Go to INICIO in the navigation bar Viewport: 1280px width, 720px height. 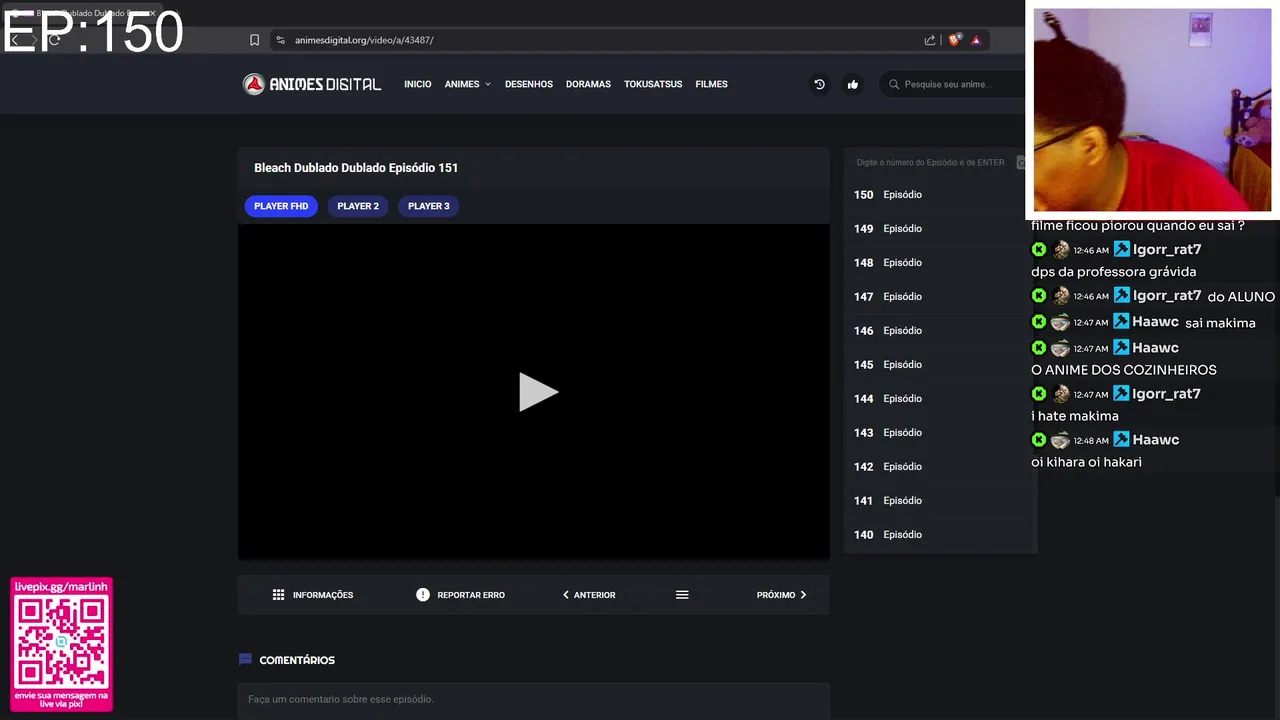tap(418, 84)
